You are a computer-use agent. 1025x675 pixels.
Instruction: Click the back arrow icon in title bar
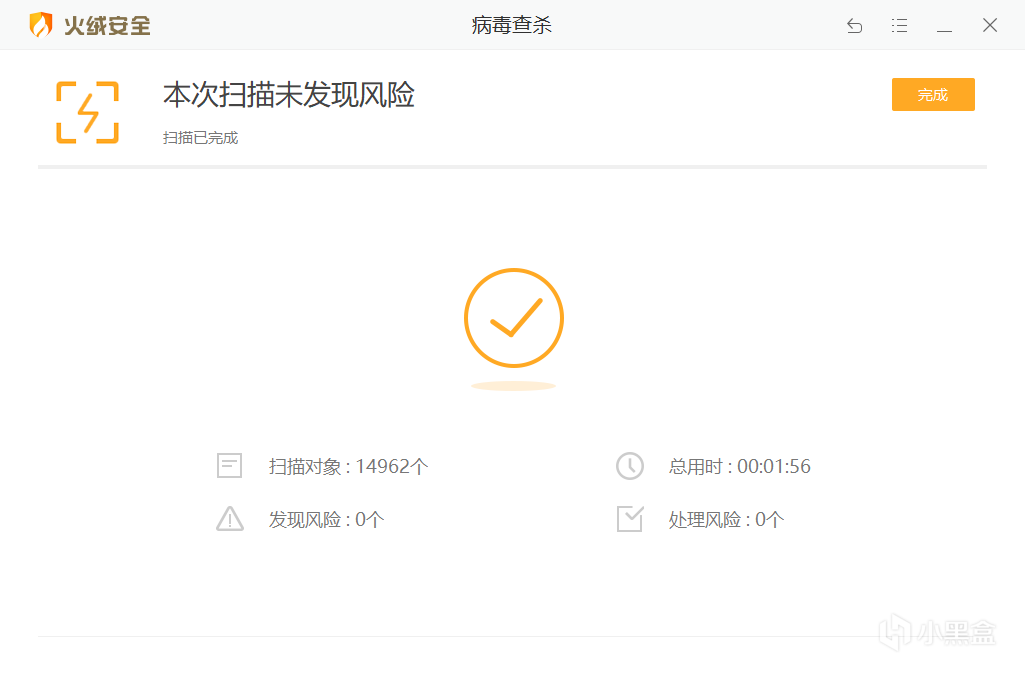(x=854, y=25)
